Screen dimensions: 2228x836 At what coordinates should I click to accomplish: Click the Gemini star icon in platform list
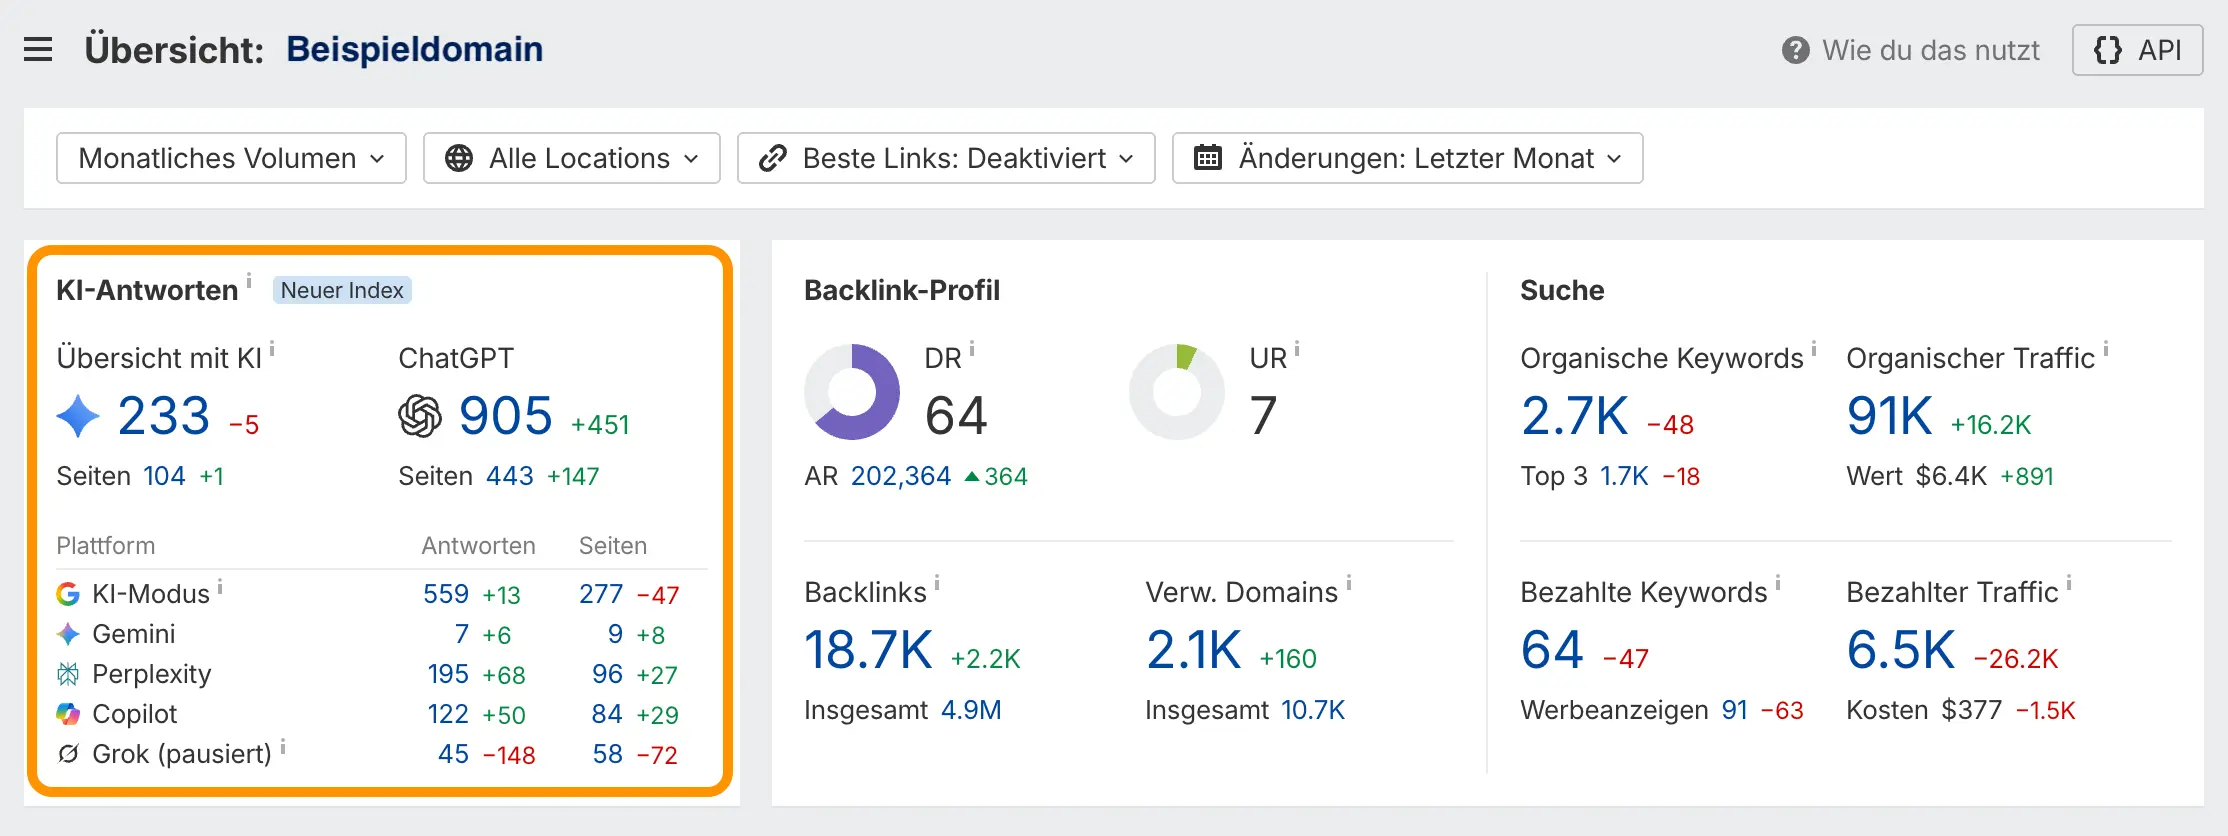point(68,634)
